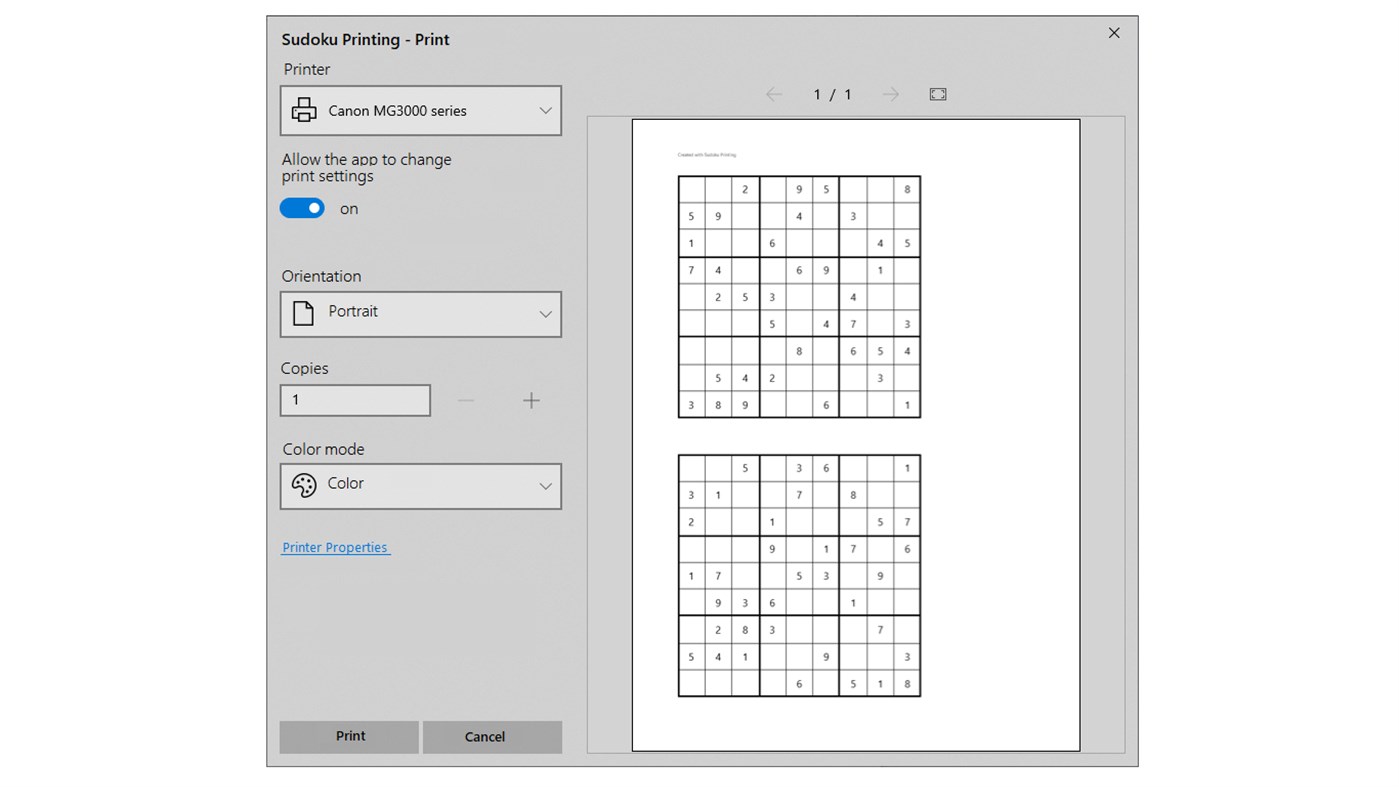This screenshot has width=1399, height=787.
Task: Click the color palette icon in Color mode
Action: [x=303, y=485]
